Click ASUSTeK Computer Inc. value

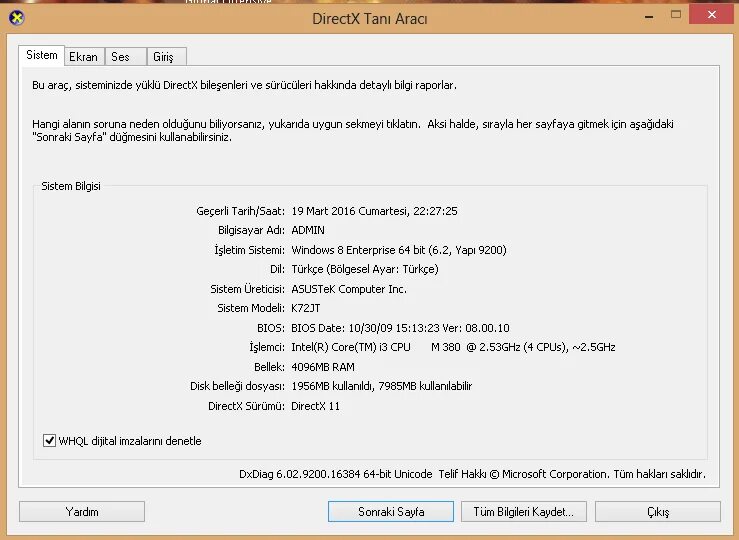tap(349, 289)
